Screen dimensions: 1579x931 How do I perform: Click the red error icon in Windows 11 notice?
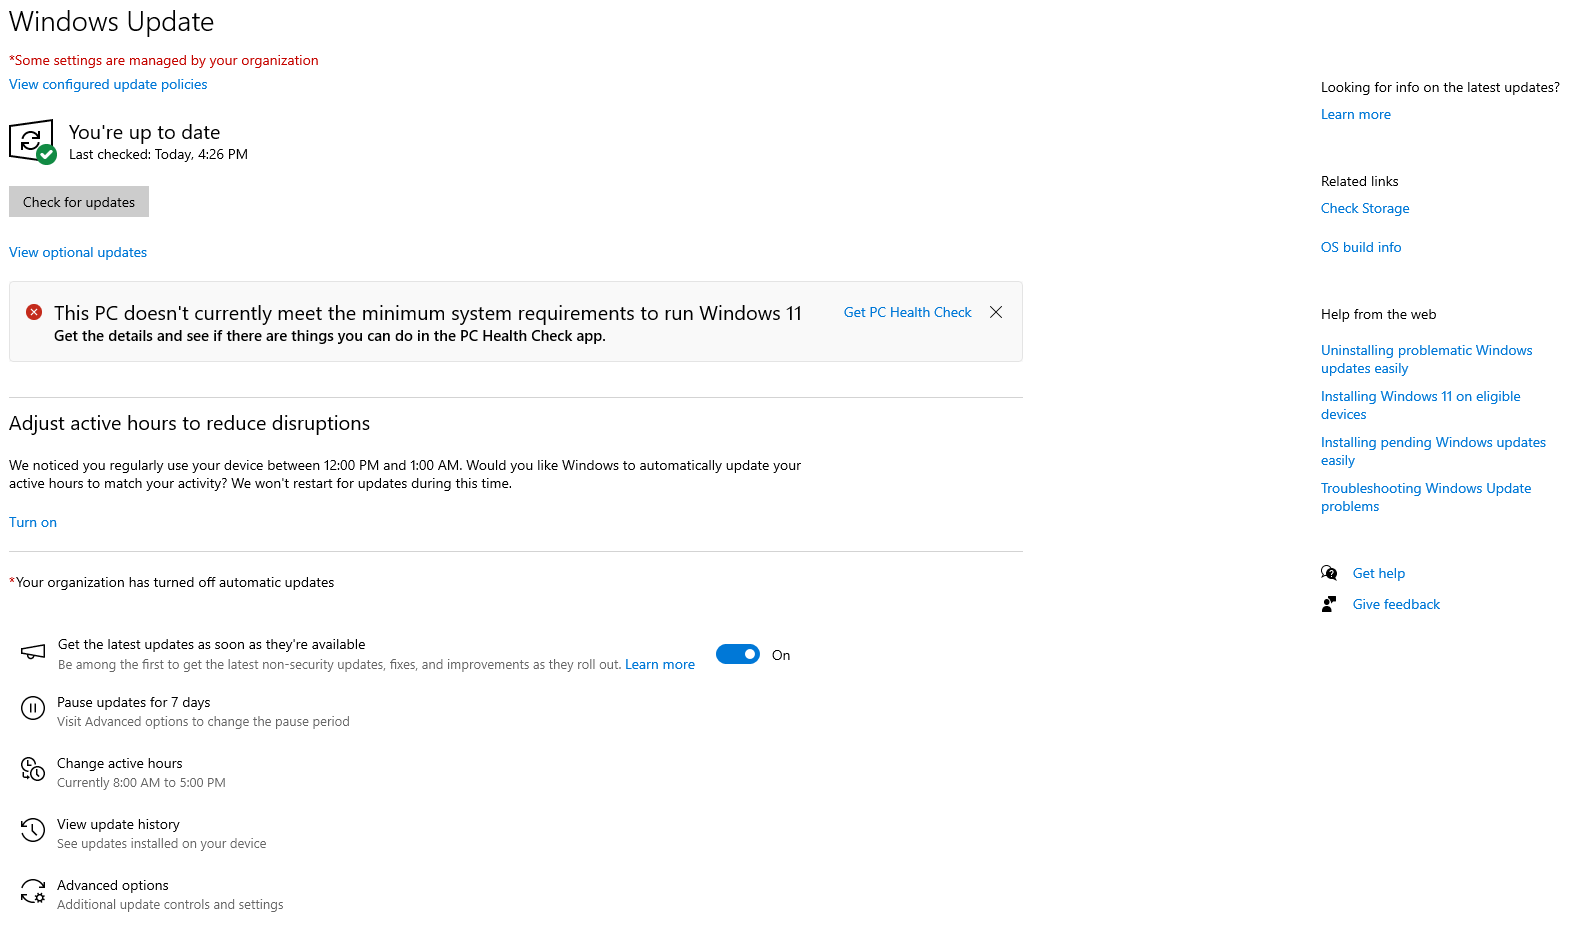point(34,312)
